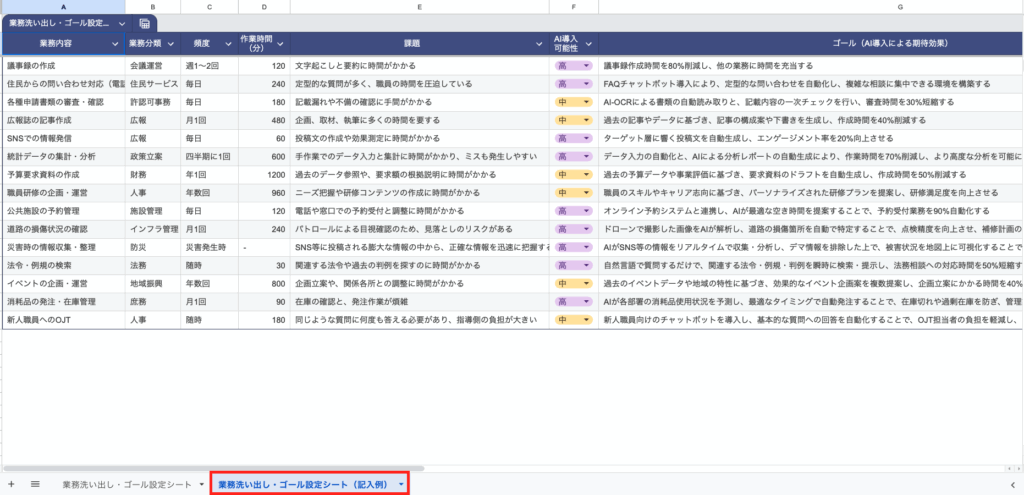Screen dimensions: 1024x495
Task: Open the all sheets list icon
Action: point(35,484)
